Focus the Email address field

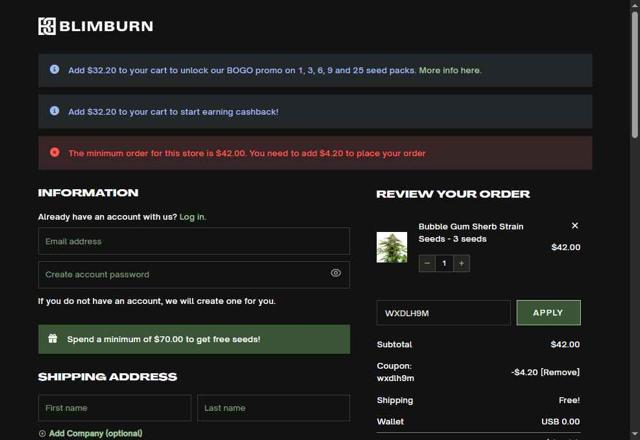click(194, 241)
